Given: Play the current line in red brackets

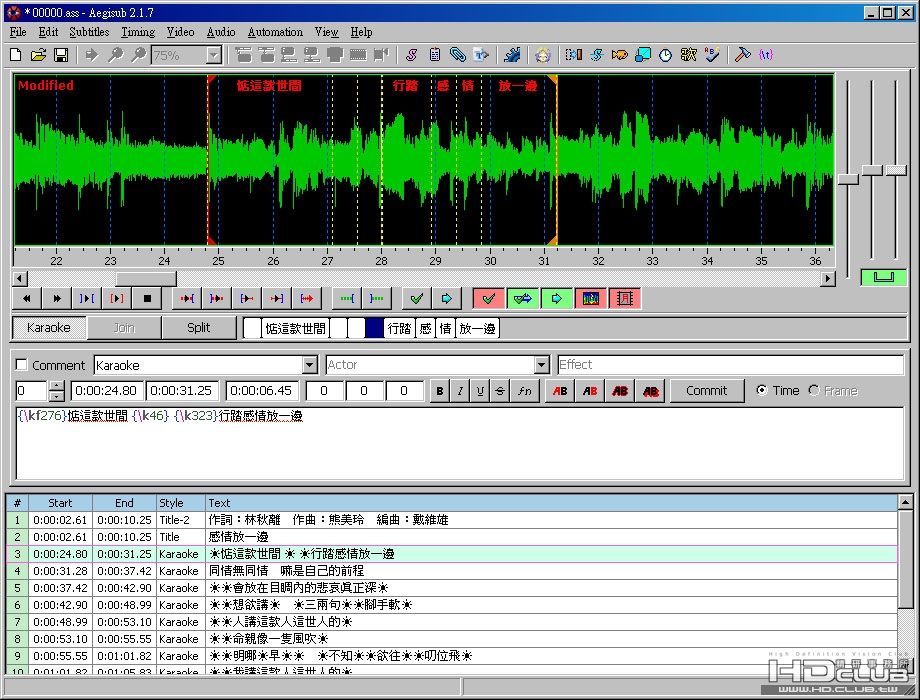Looking at the screenshot, I should tap(117, 299).
